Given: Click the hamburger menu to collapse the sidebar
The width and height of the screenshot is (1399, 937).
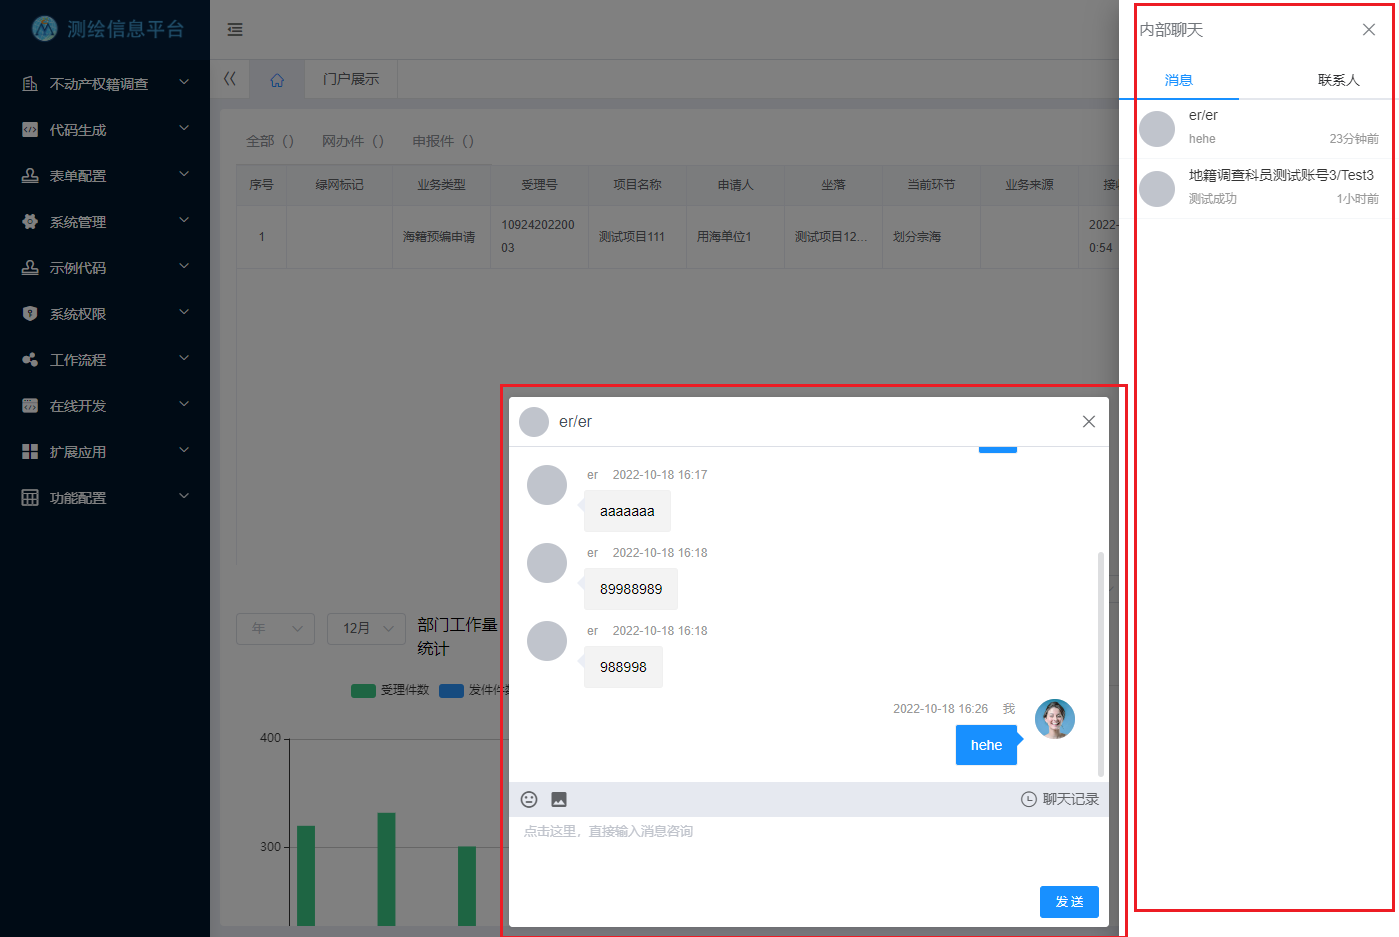Looking at the screenshot, I should (x=235, y=30).
